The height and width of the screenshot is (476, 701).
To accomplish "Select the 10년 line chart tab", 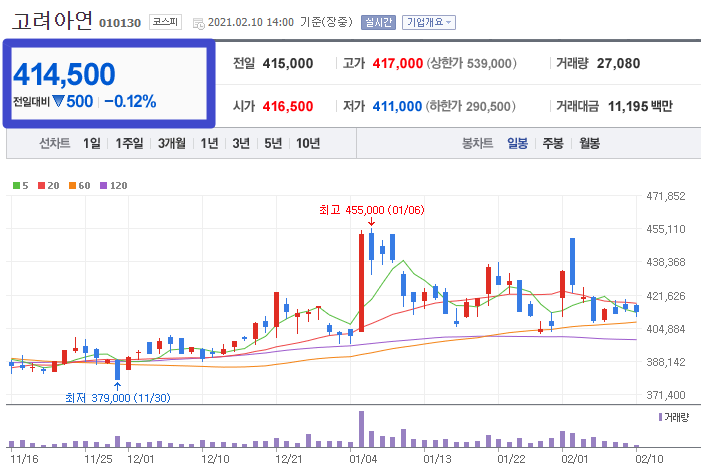I will point(308,143).
